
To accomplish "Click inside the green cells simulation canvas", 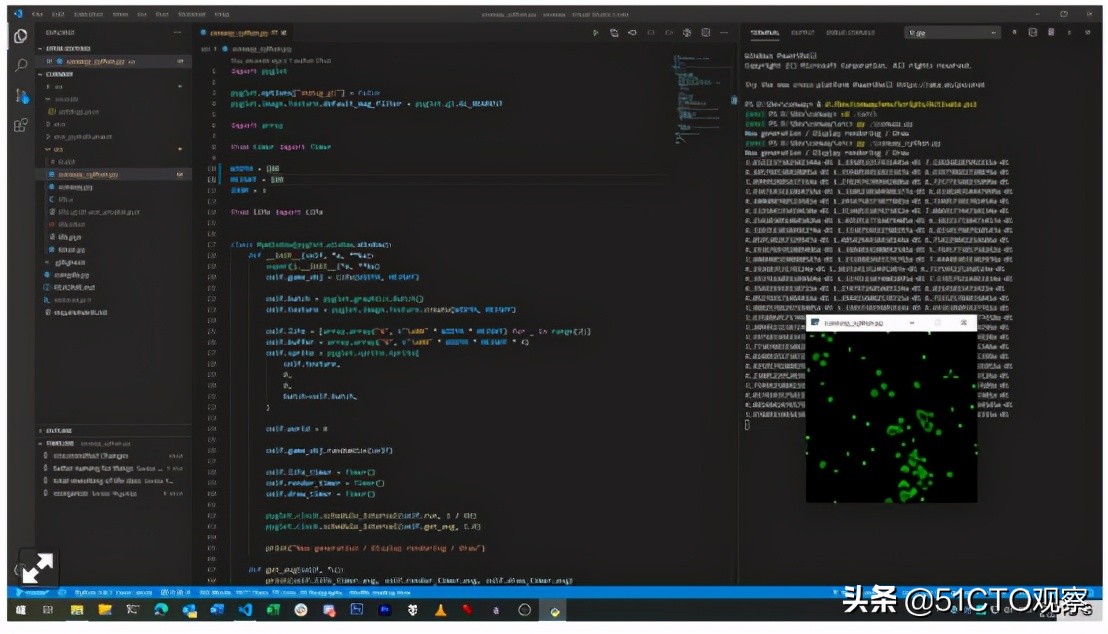I will pos(891,417).
